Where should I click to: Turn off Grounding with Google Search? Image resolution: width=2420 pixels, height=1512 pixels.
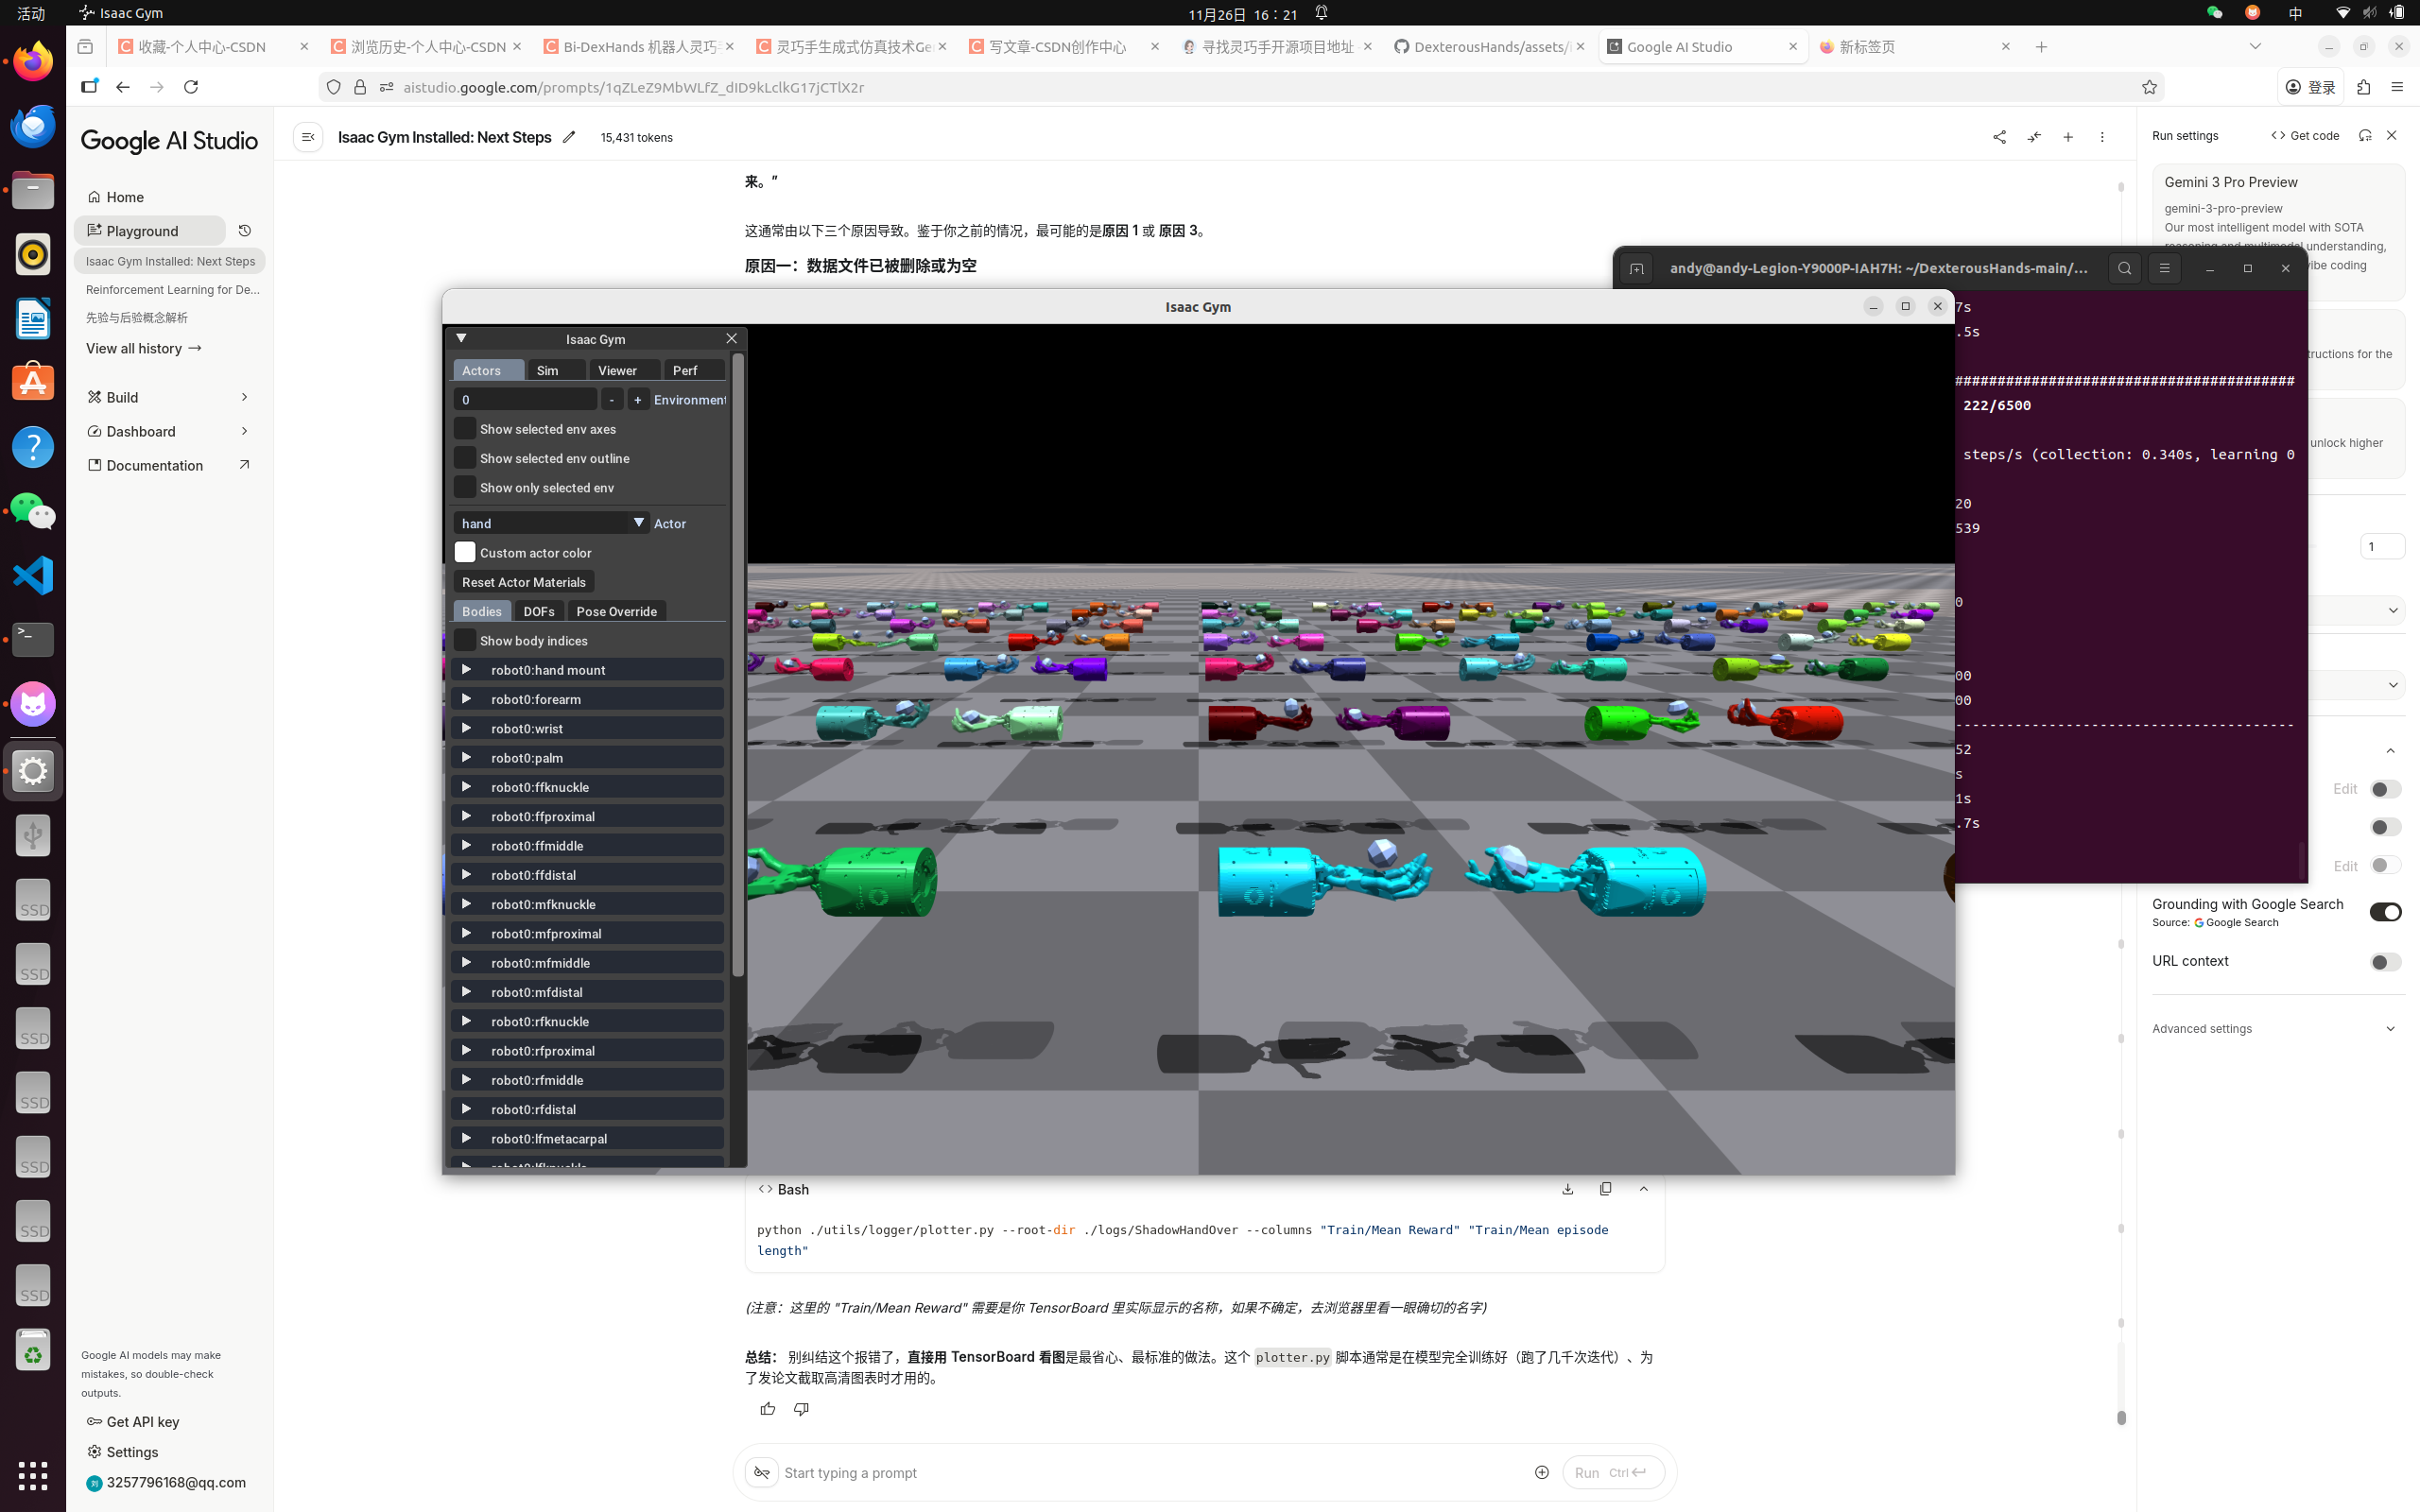pyautogui.click(x=2385, y=912)
